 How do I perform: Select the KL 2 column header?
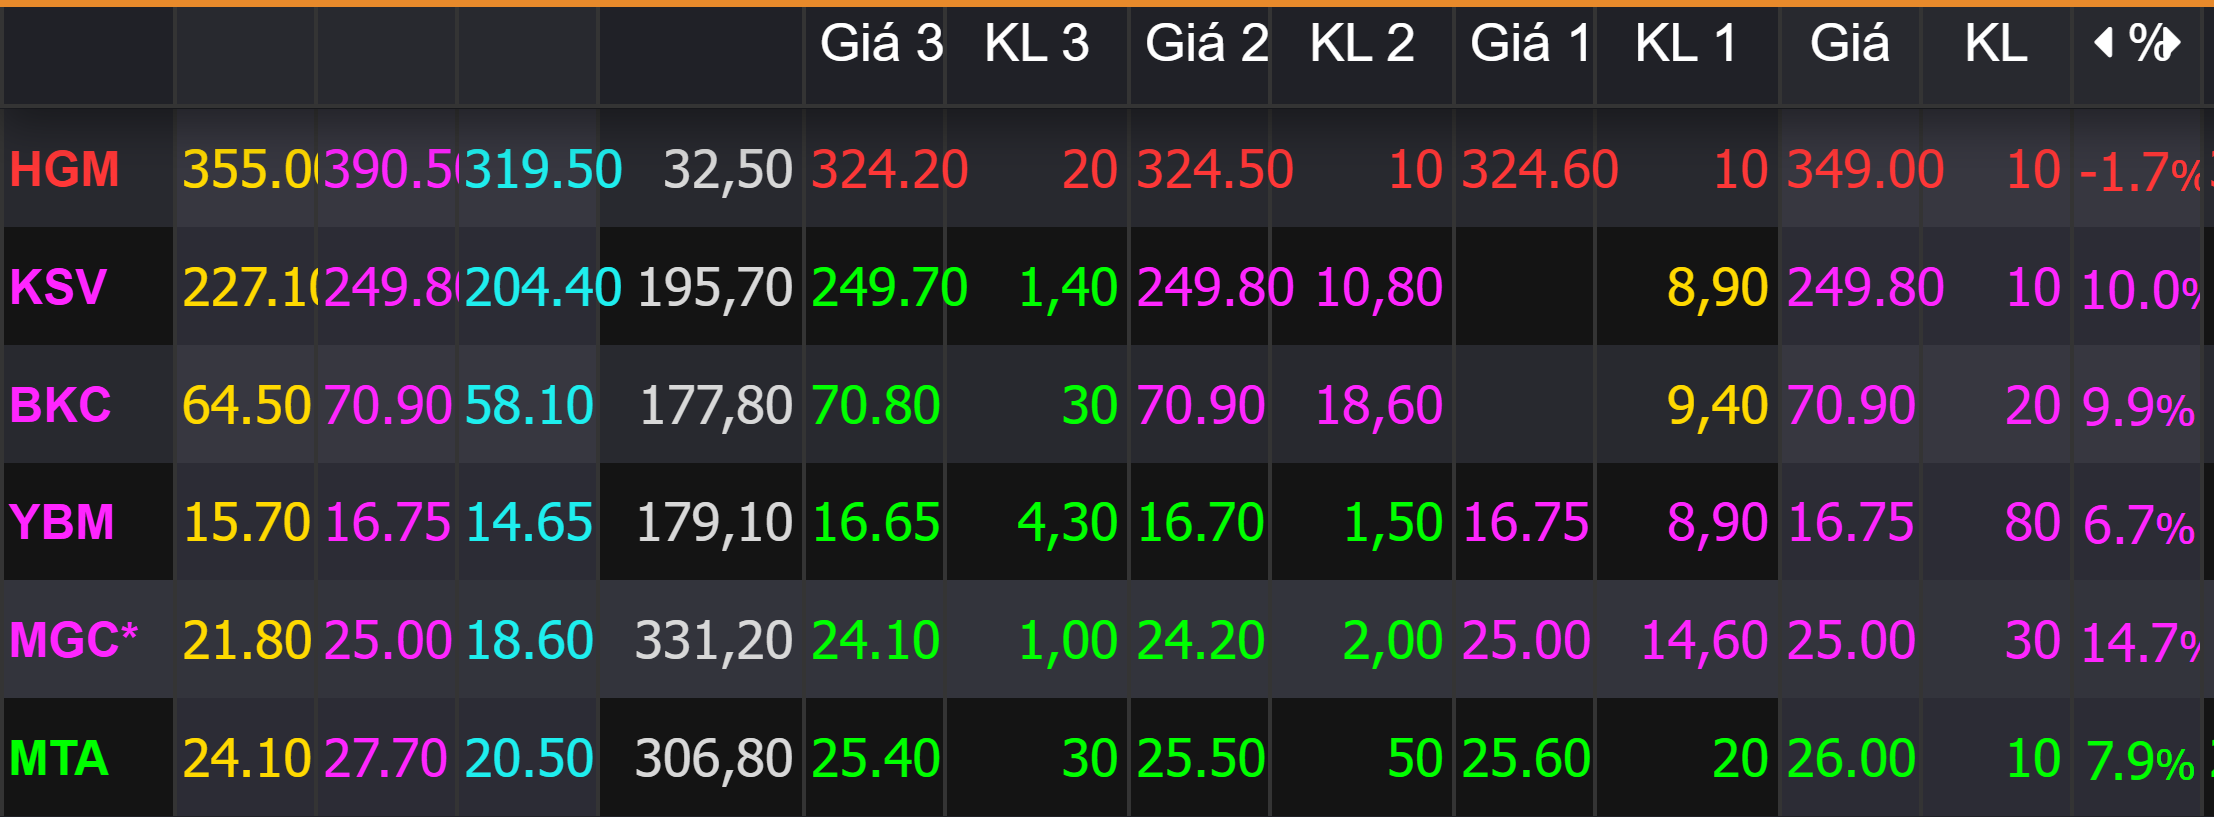1362,44
